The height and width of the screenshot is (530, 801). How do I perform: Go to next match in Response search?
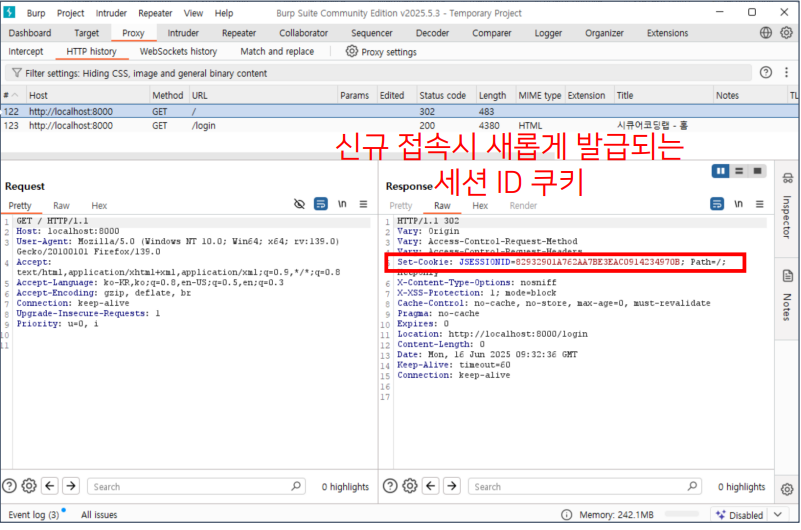[452, 486]
